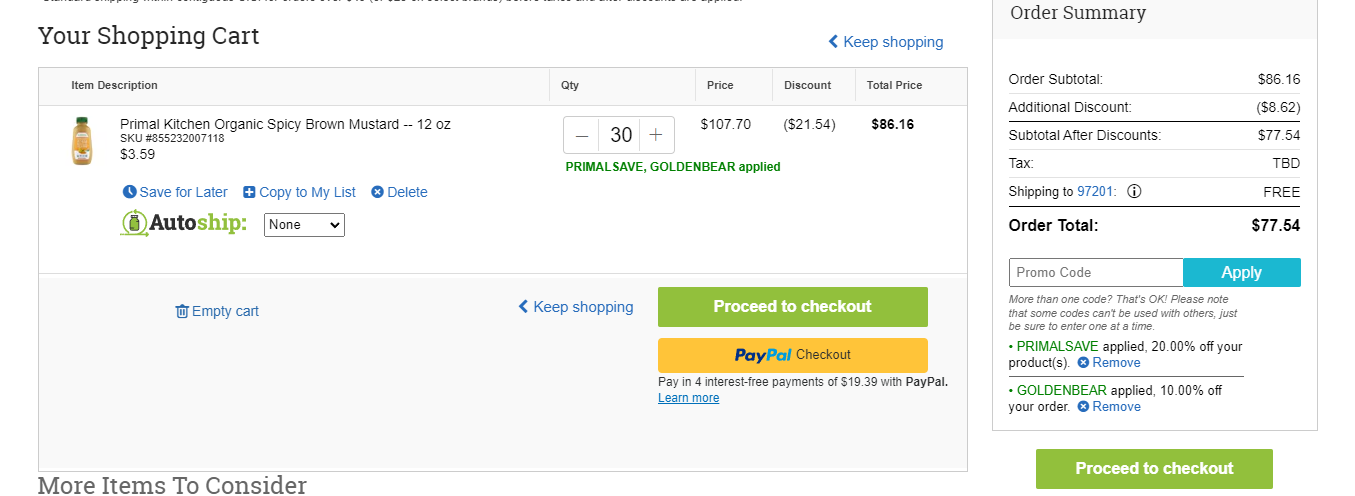The width and height of the screenshot is (1355, 496).
Task: Click Keep shopping link at top
Action: pyautogui.click(x=885, y=42)
